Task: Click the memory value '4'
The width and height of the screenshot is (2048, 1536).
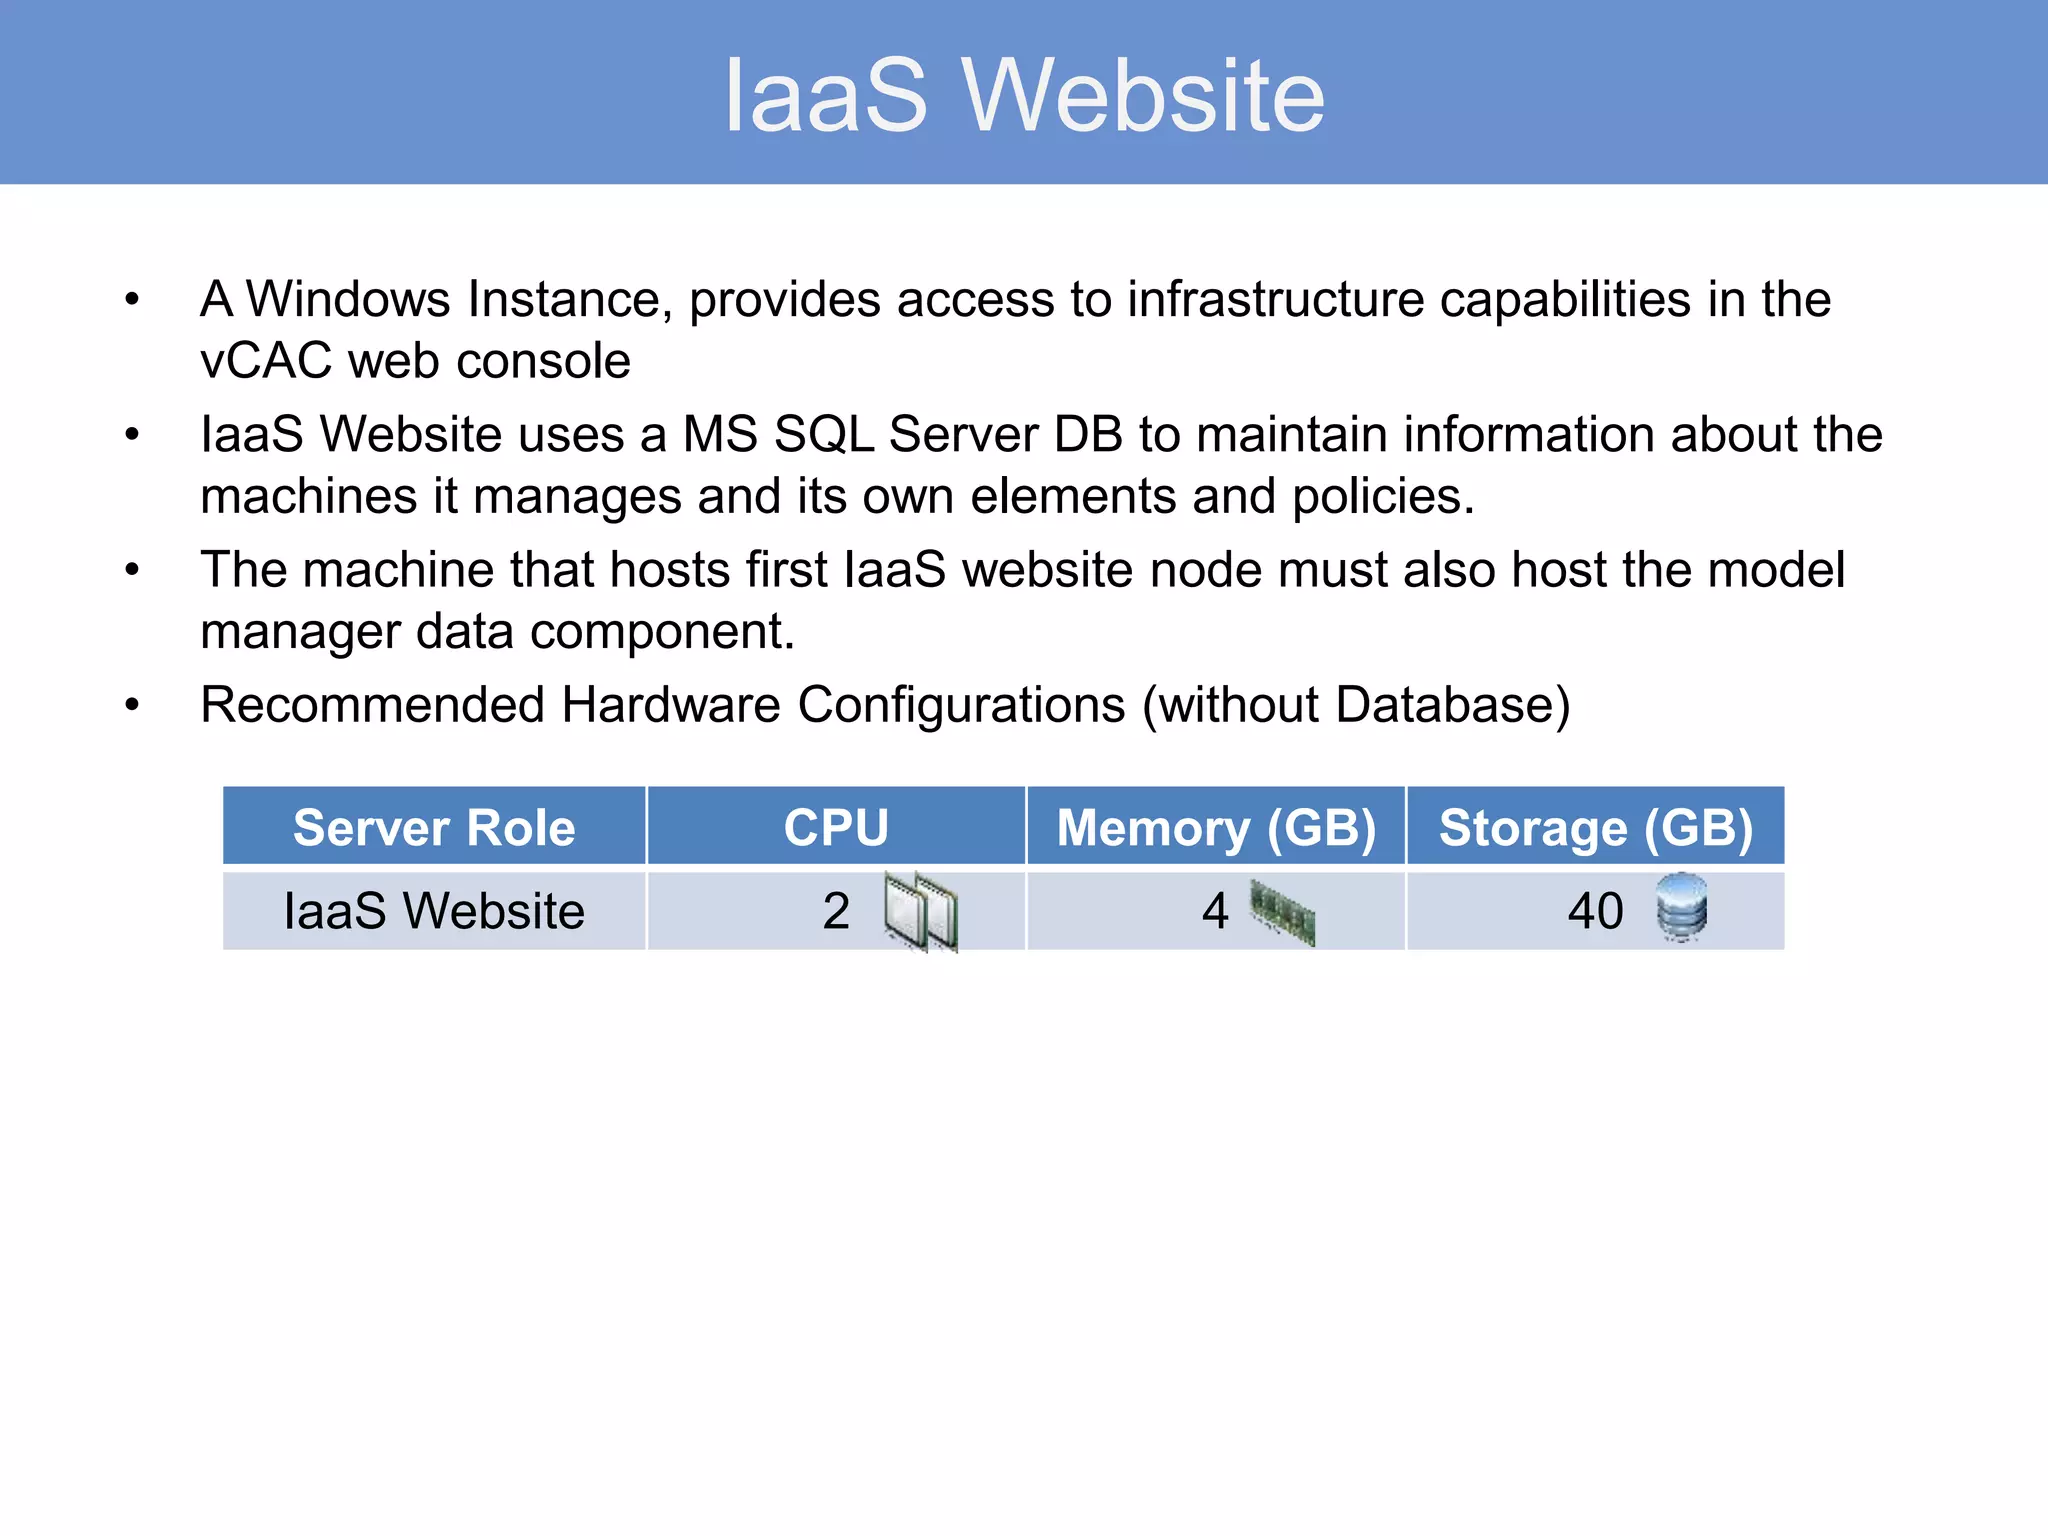Action: click(x=1215, y=911)
